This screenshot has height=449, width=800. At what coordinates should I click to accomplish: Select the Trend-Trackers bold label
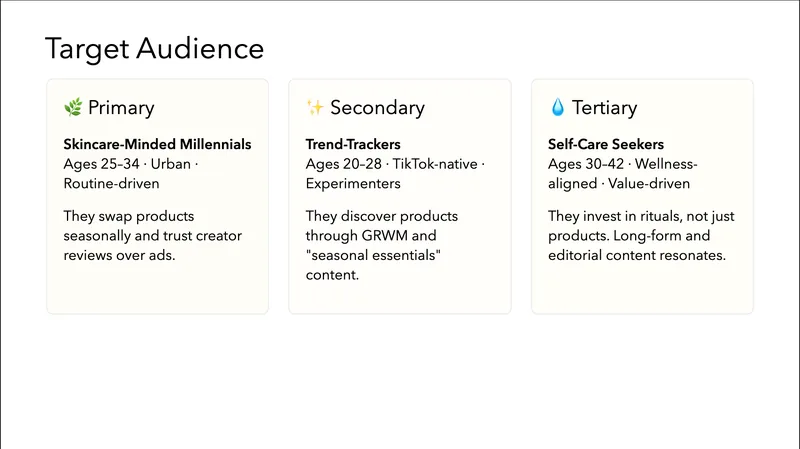[x=353, y=145]
